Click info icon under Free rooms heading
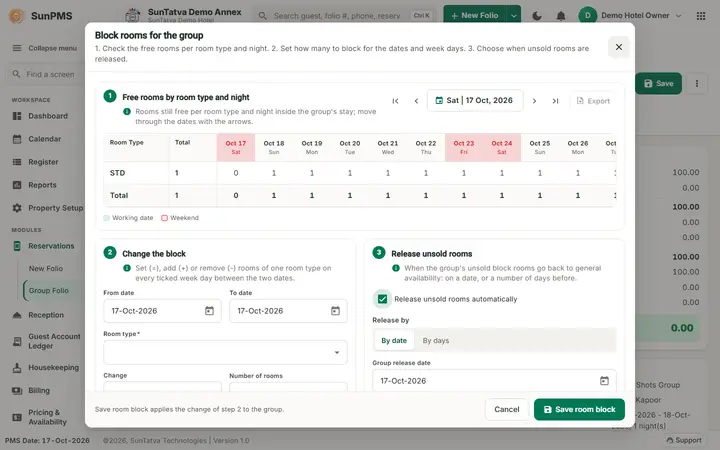Image resolution: width=720 pixels, height=450 pixels. coord(127,112)
